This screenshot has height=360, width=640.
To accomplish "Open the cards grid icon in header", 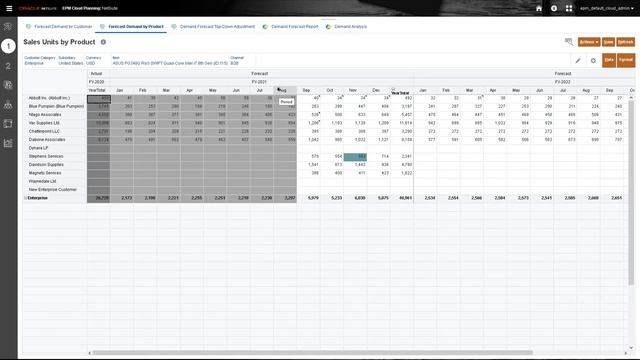I will 569,8.
